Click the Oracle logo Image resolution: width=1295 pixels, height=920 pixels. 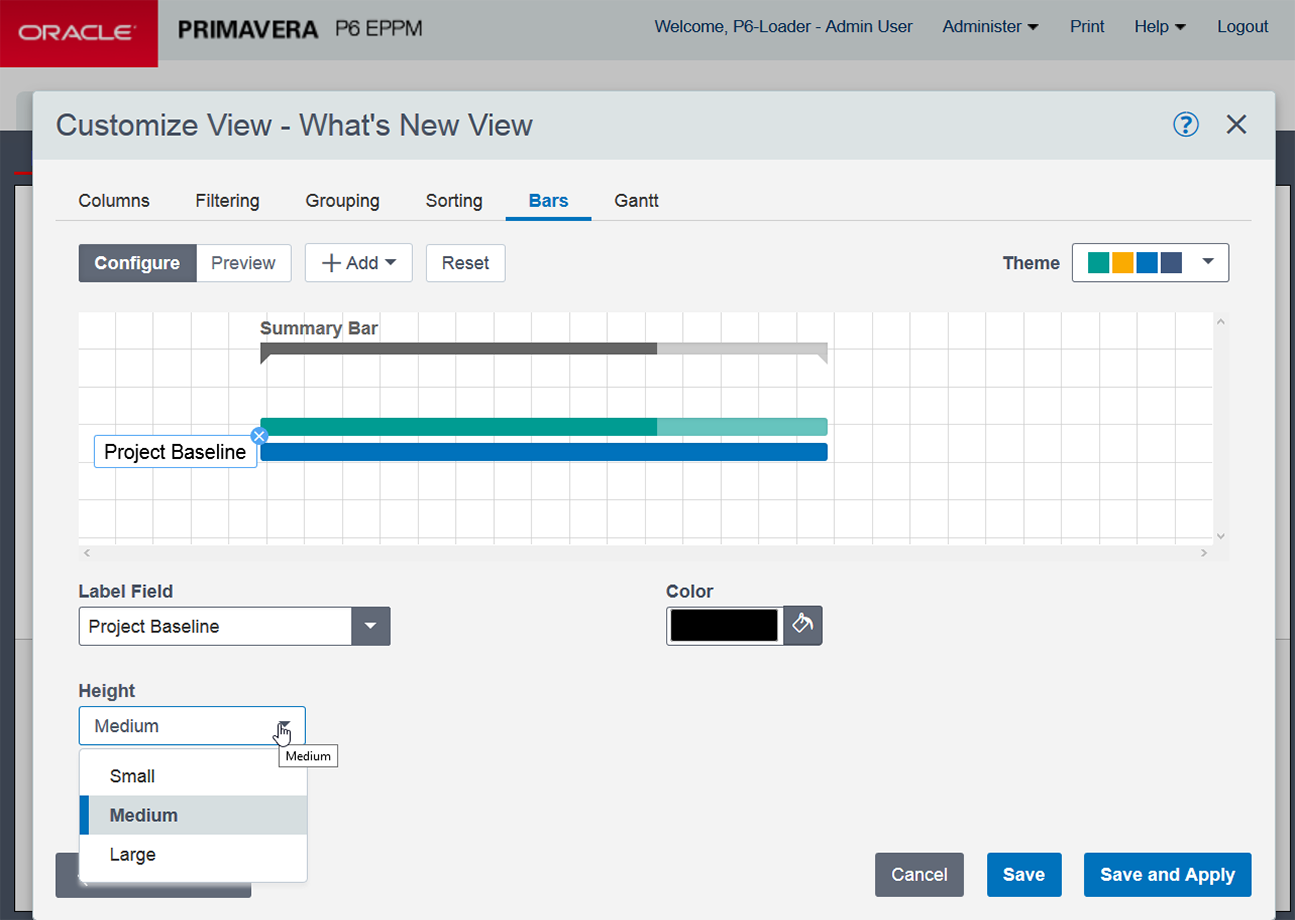[78, 33]
